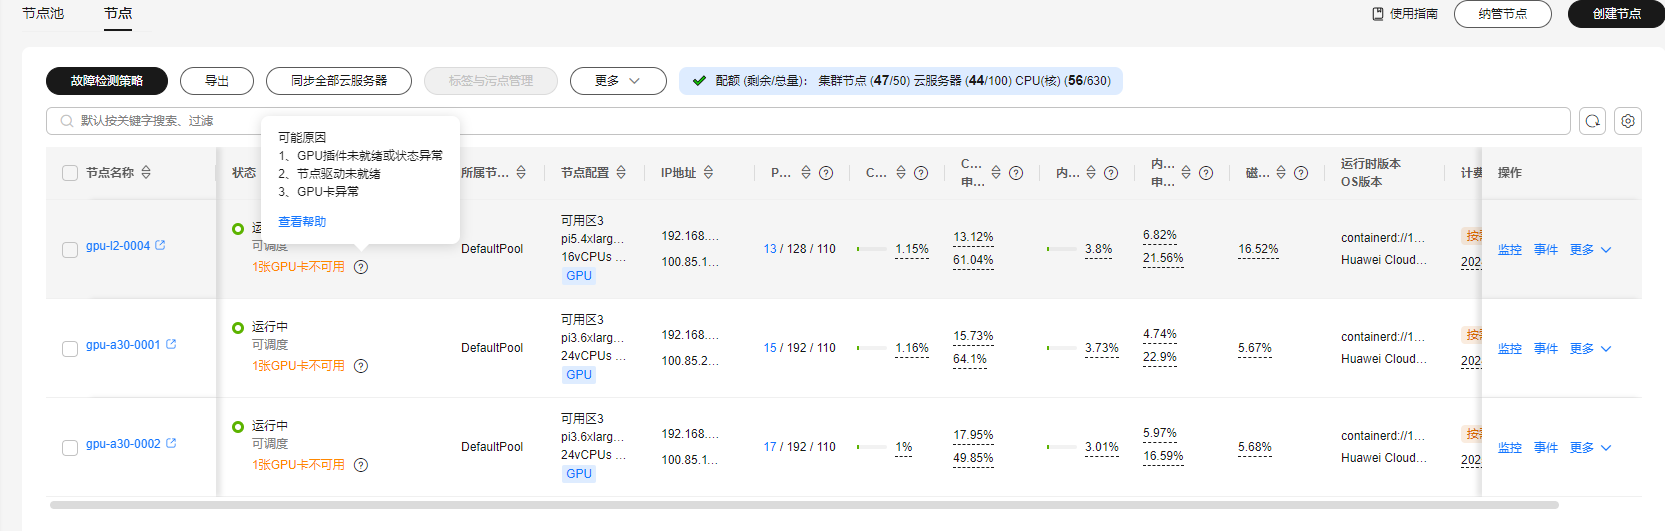Open gpu-a30-0001 external link icon
This screenshot has width=1665, height=531.
pos(171,344)
